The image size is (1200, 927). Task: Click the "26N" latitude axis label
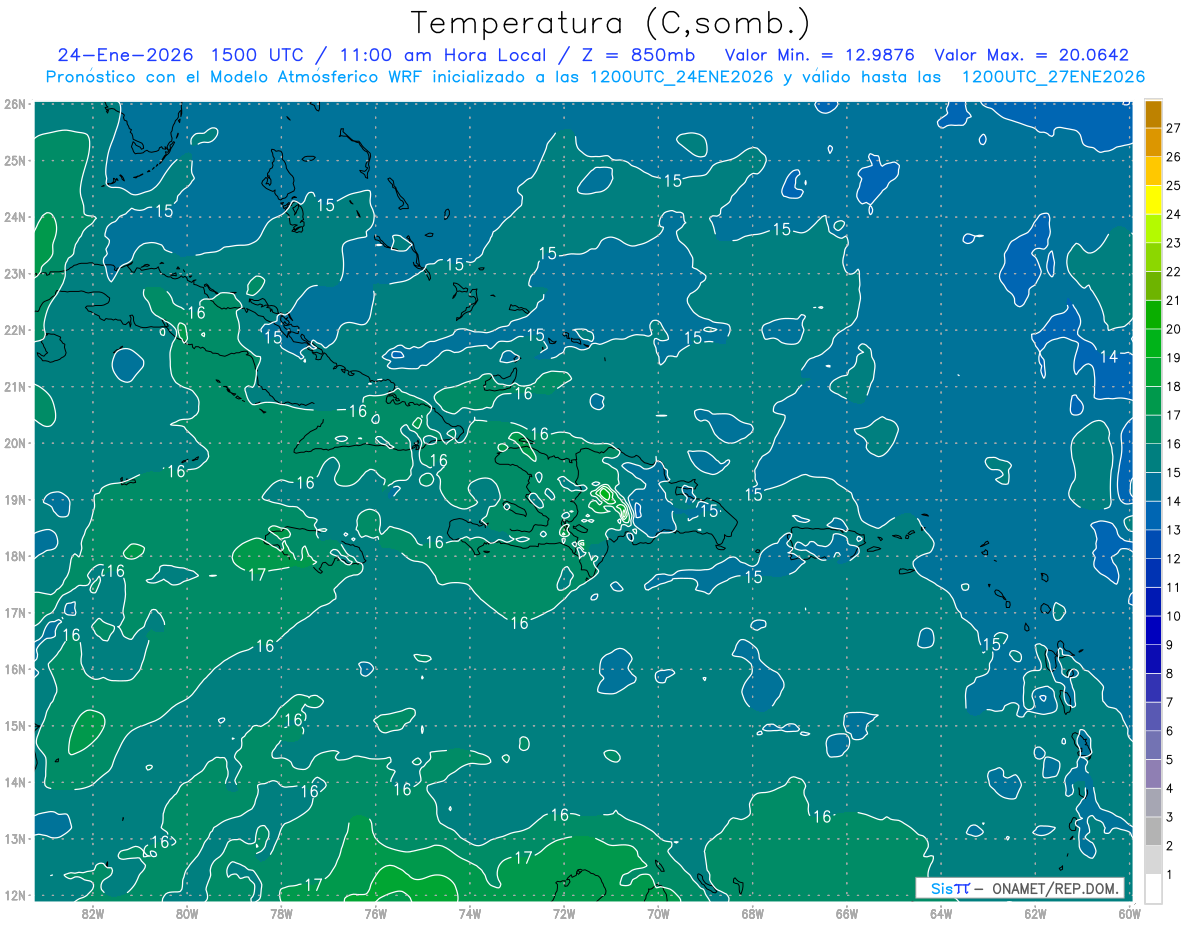point(14,104)
